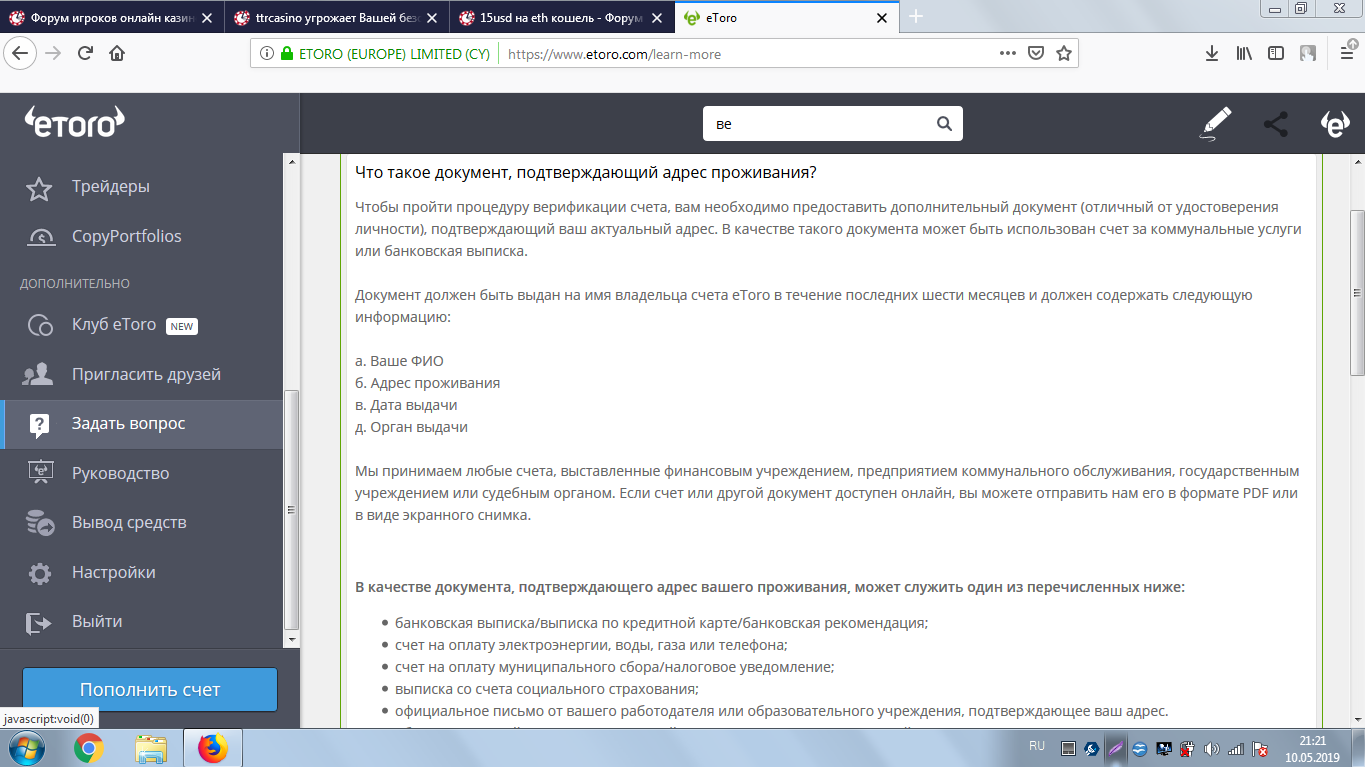This screenshot has width=1365, height=767.
Task: Click the Пополнить счет button
Action: (x=150, y=690)
